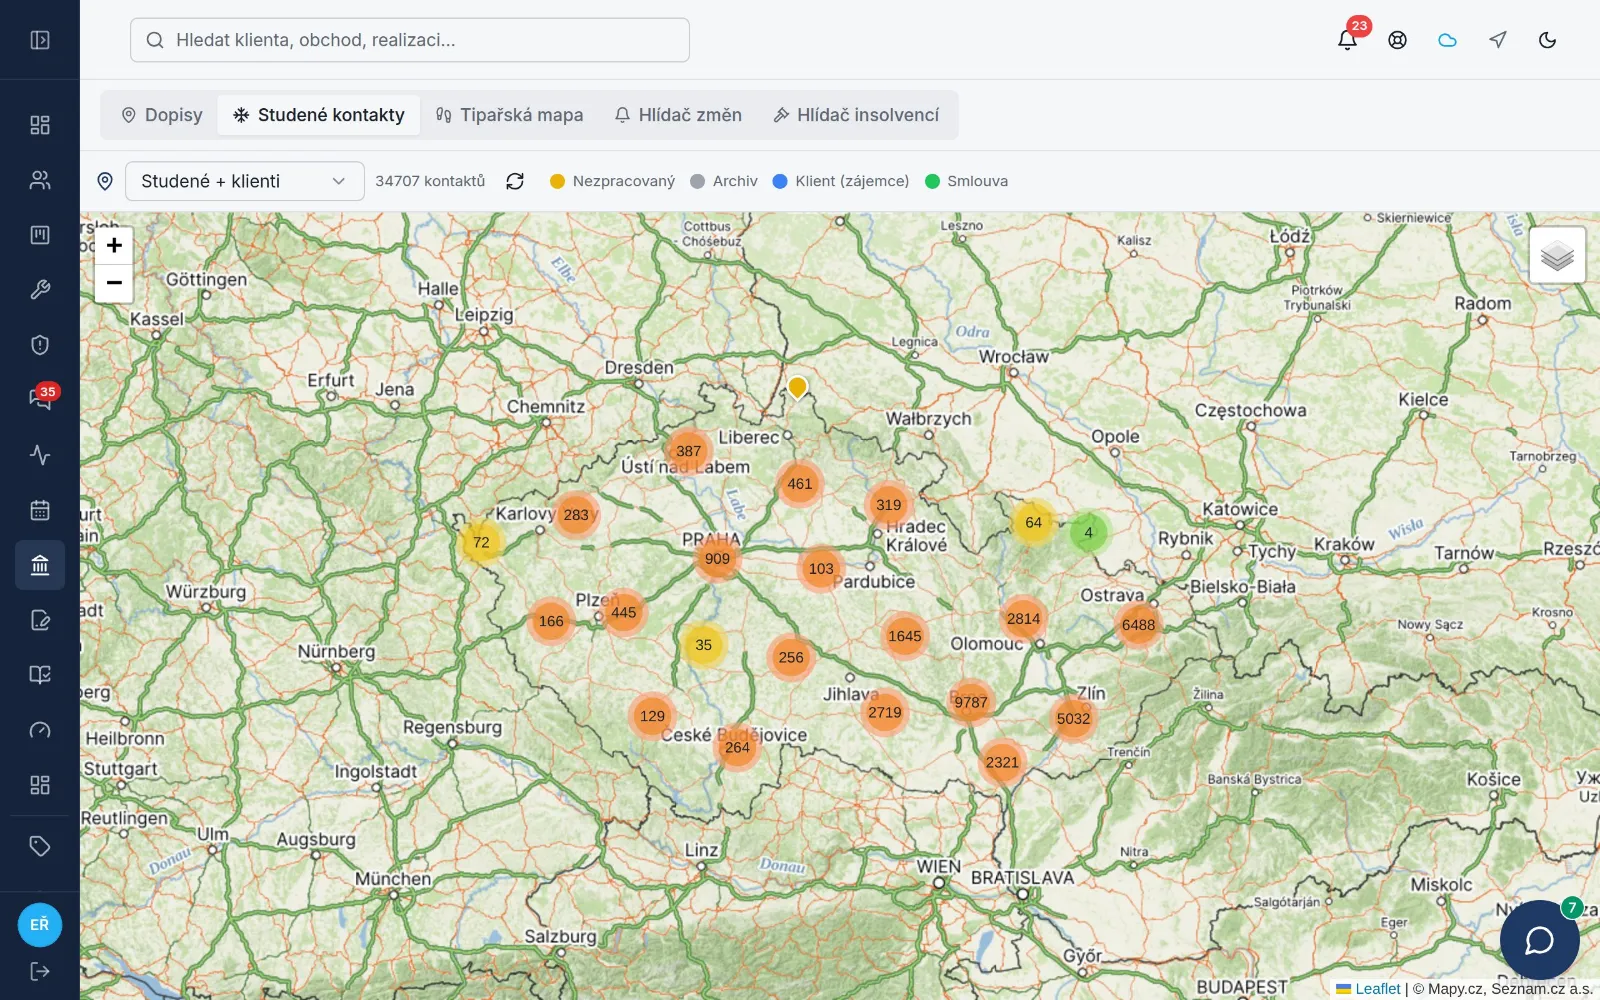The image size is (1600, 1000).
Task: Open the map layers selector
Action: [x=1557, y=255]
